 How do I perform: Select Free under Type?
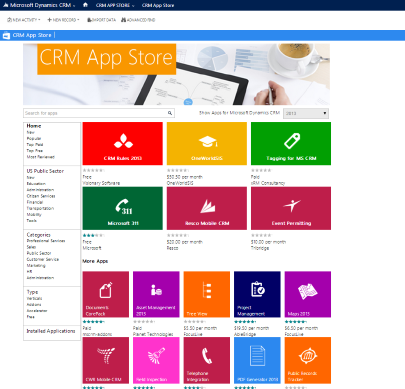coord(31,317)
